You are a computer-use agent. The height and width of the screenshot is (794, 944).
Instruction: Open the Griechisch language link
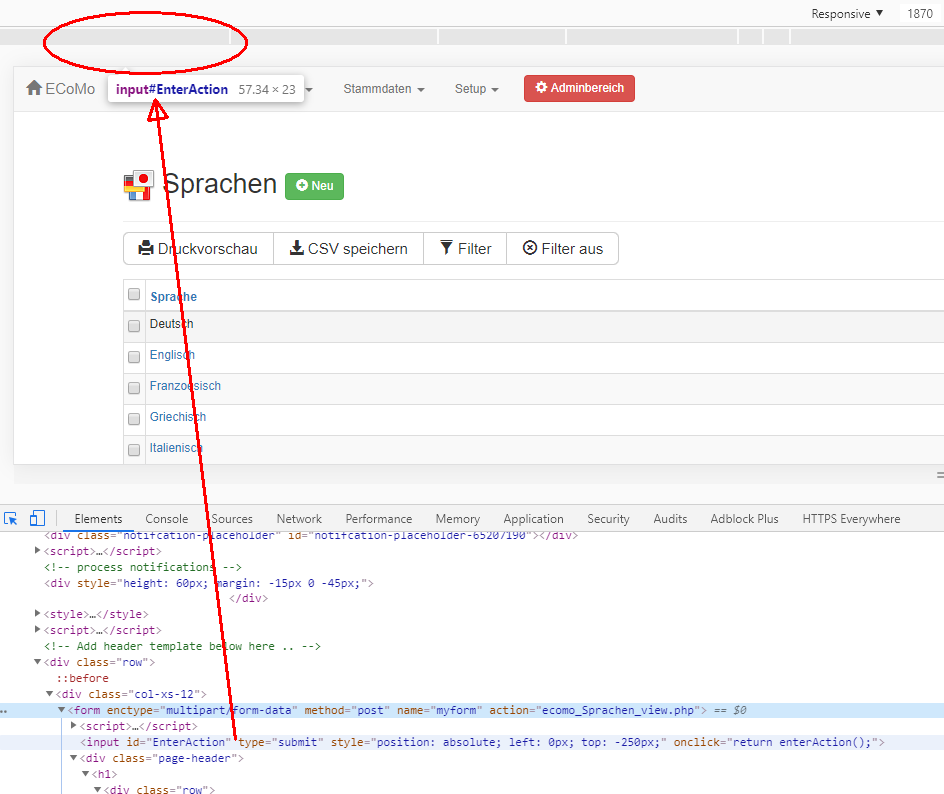(178, 417)
